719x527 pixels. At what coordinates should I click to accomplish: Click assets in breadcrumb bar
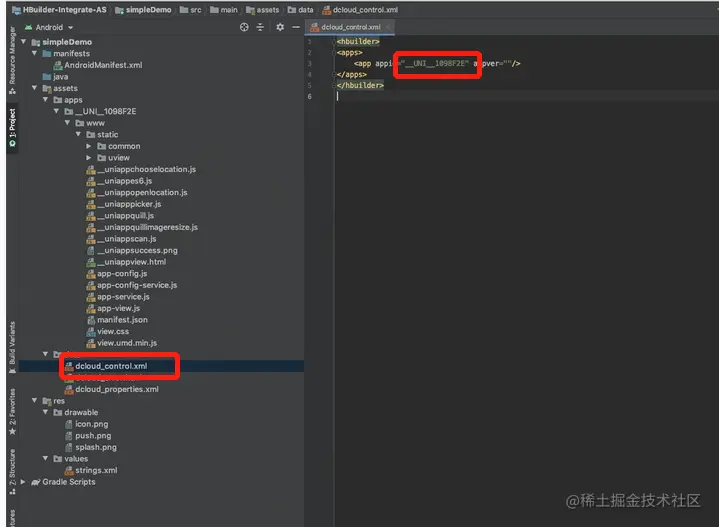tap(263, 10)
